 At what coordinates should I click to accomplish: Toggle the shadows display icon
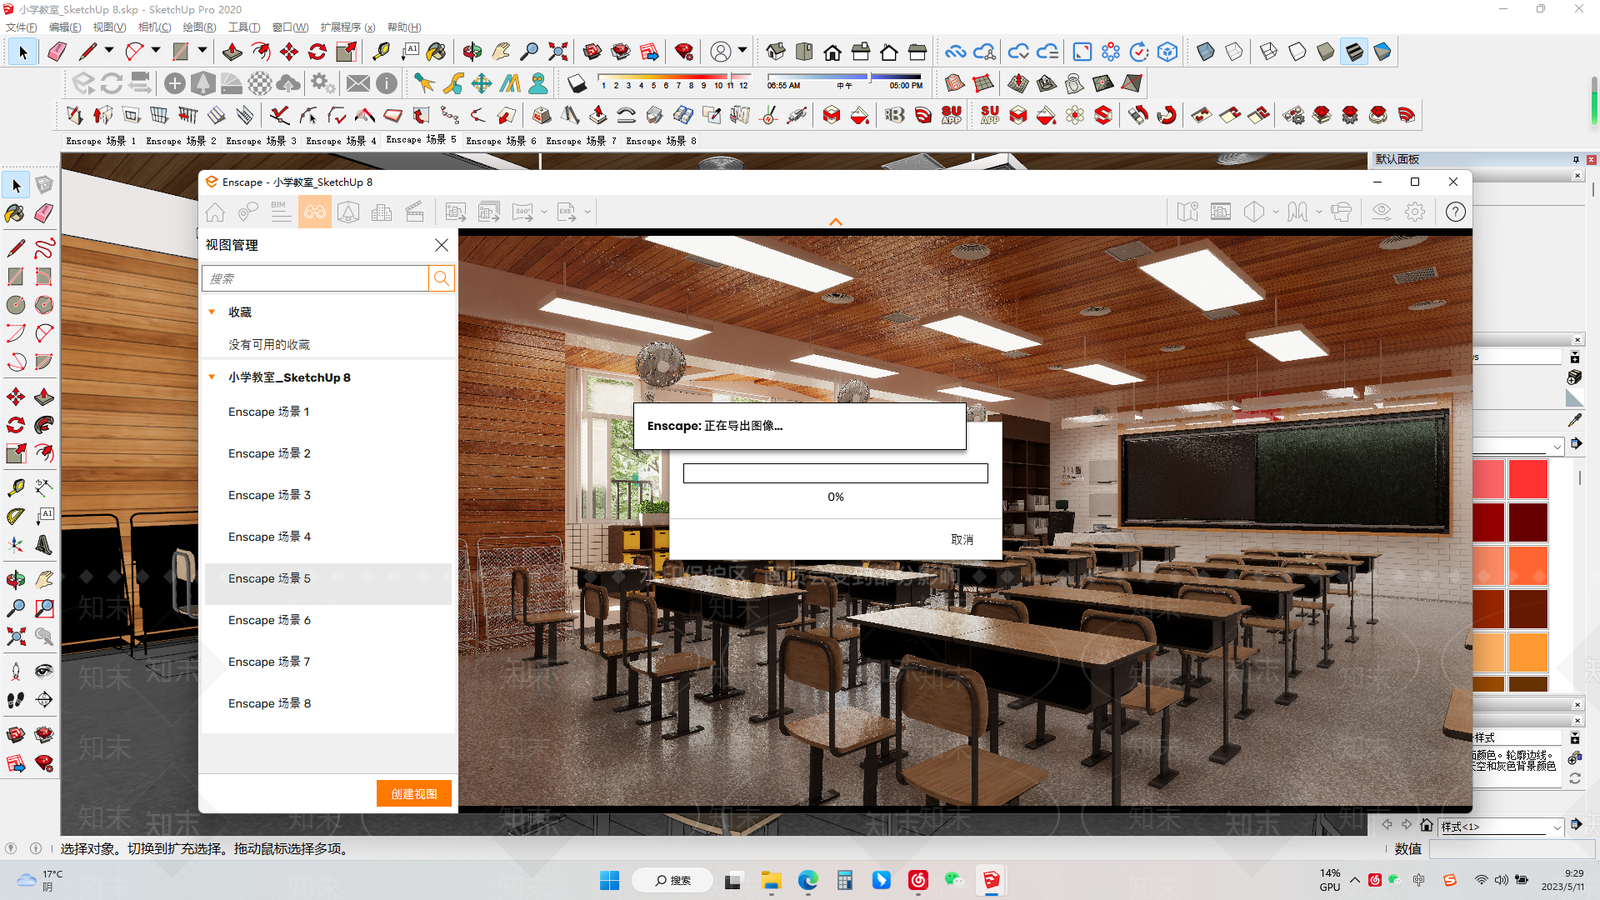[x=577, y=84]
